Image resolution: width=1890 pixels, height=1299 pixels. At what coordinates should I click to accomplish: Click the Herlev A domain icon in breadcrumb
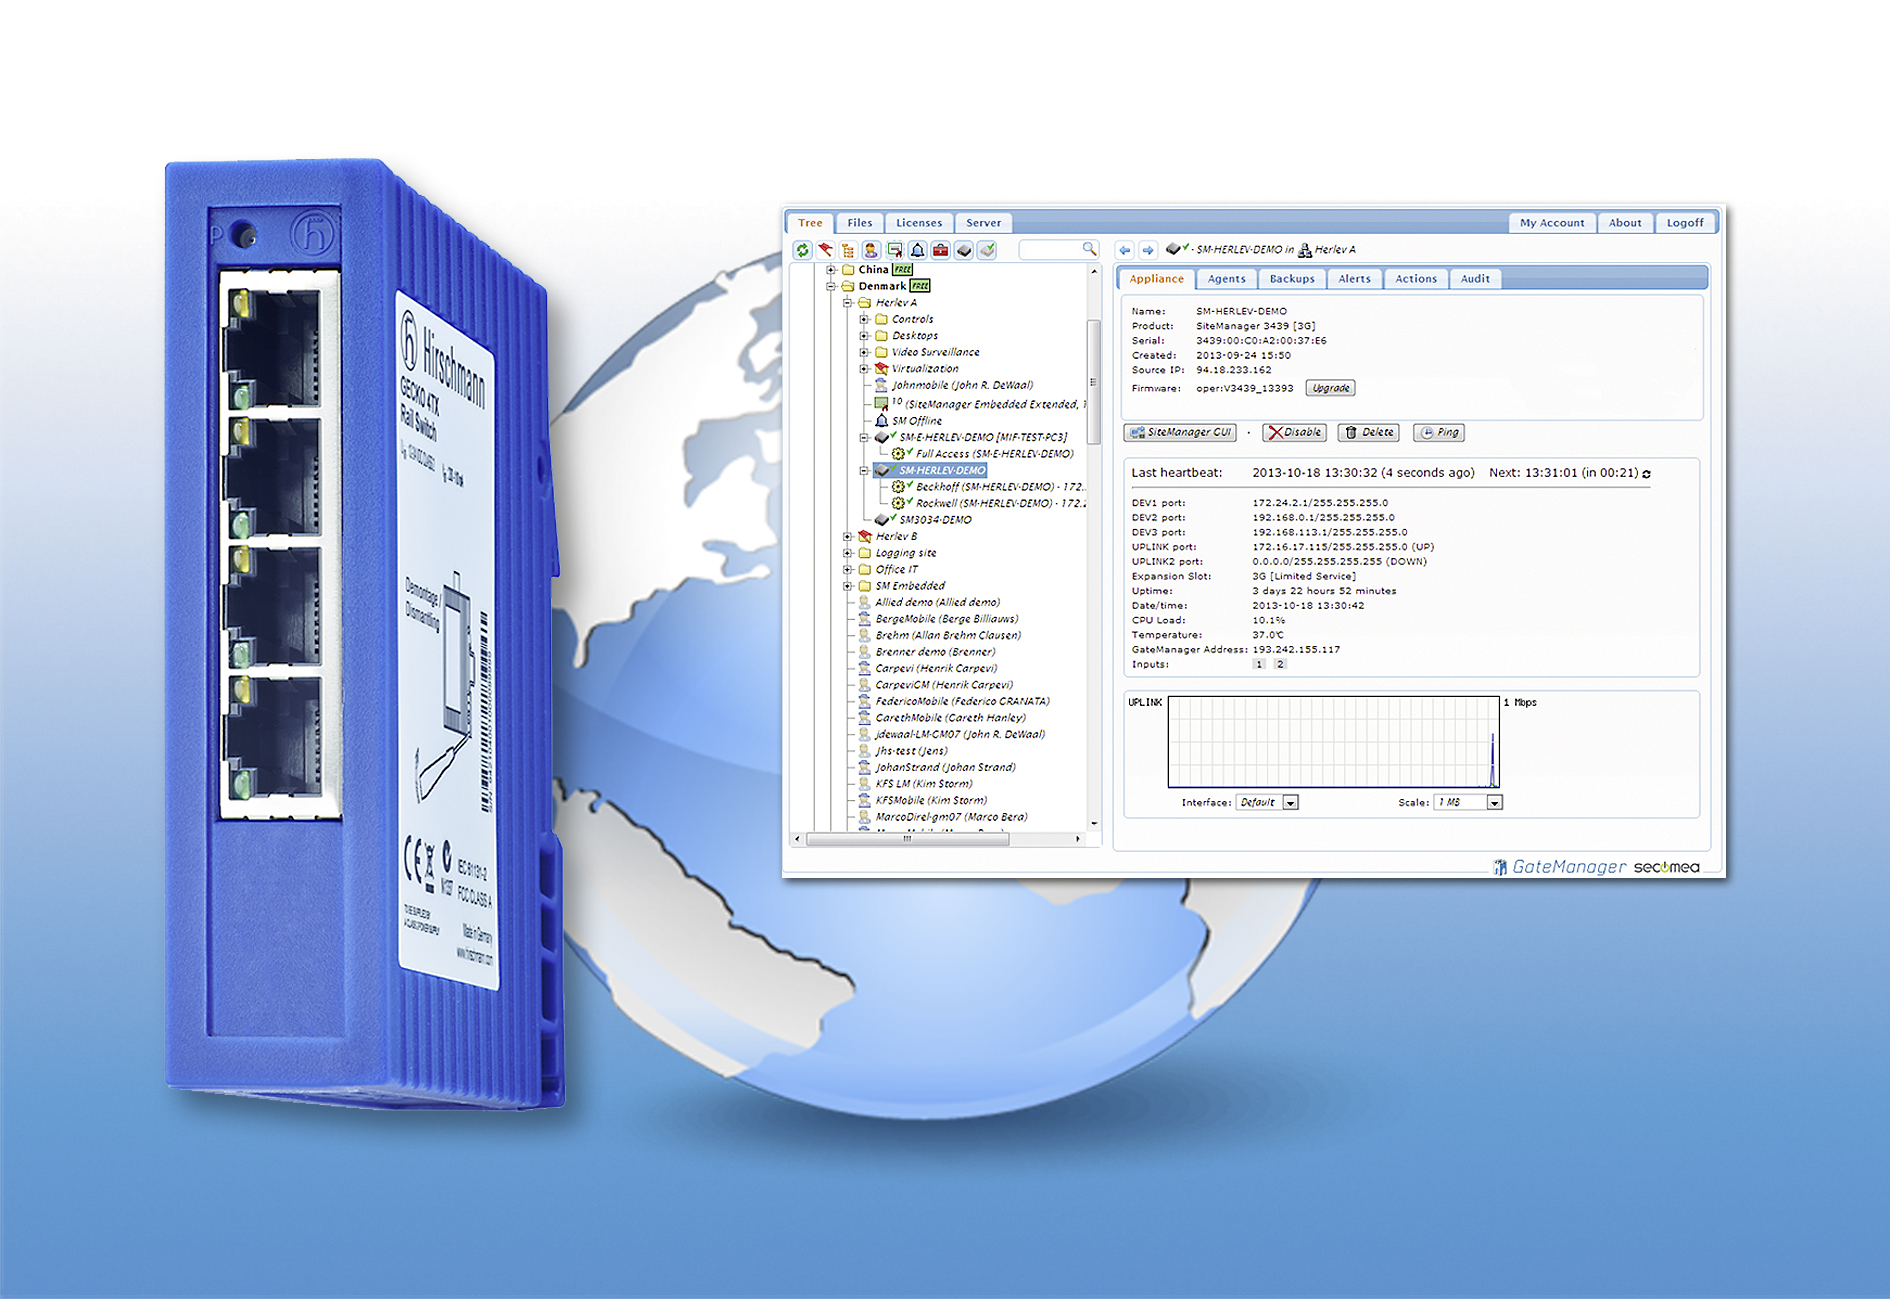tap(1304, 250)
